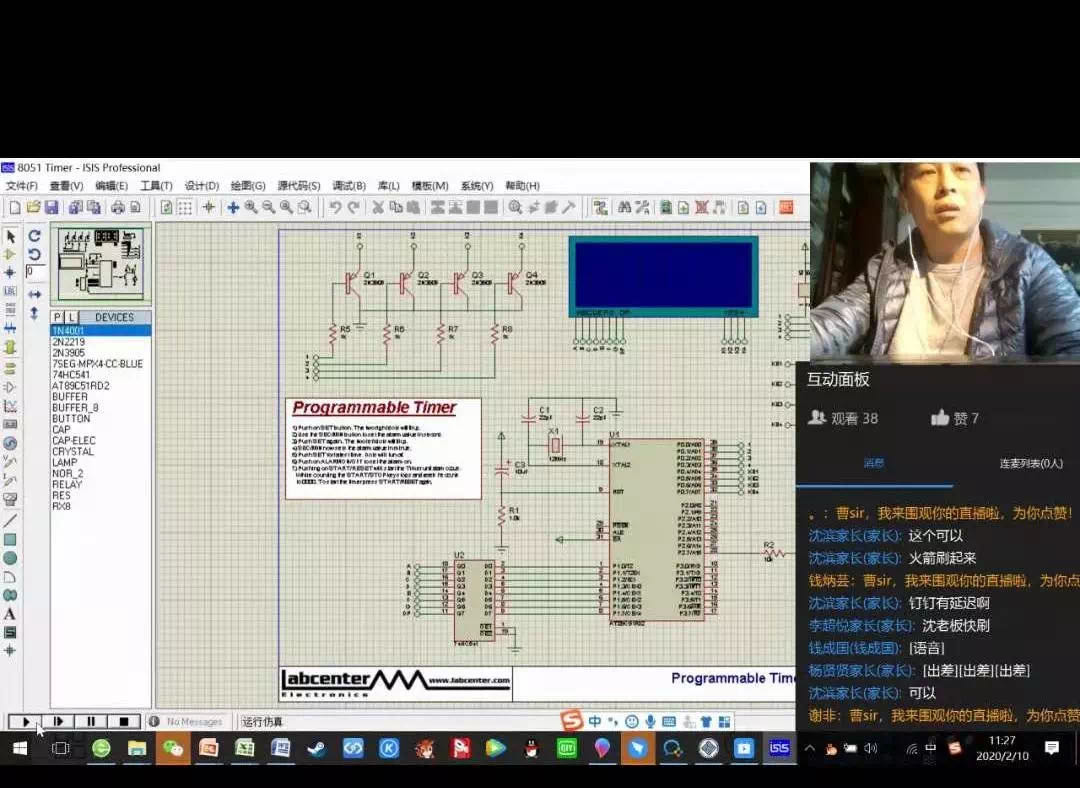Select the arrow selection mode tool
This screenshot has width=1080, height=788.
tap(10, 237)
